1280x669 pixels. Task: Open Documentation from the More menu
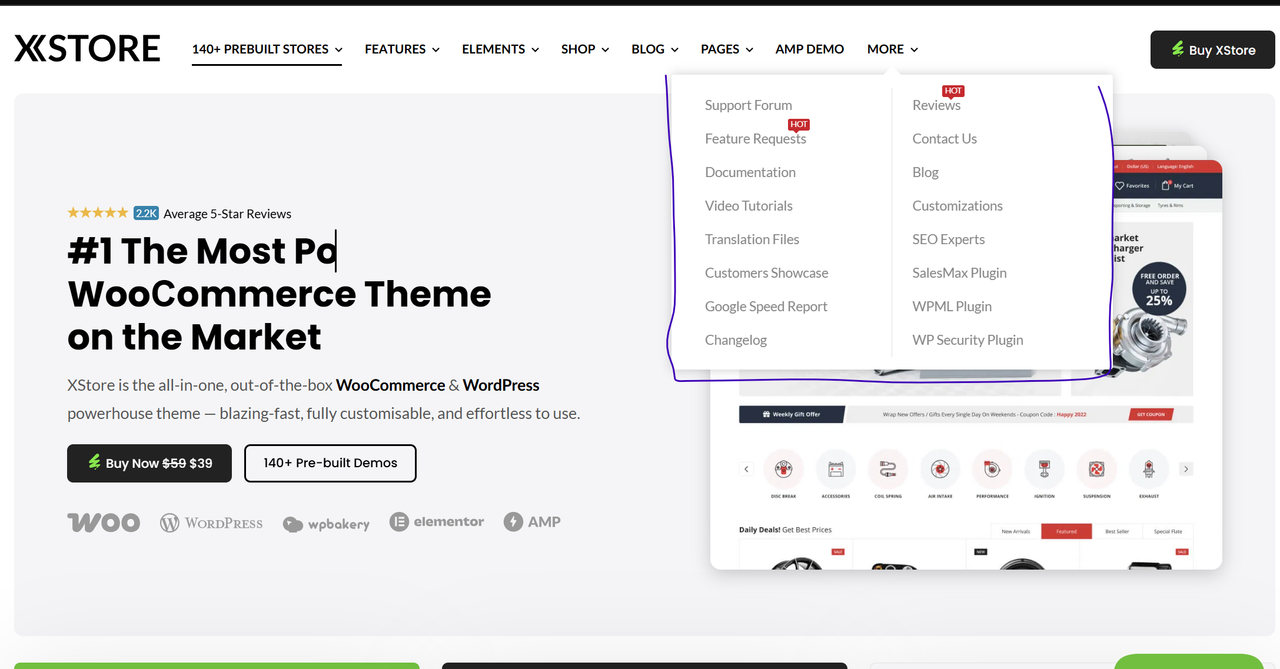750,172
